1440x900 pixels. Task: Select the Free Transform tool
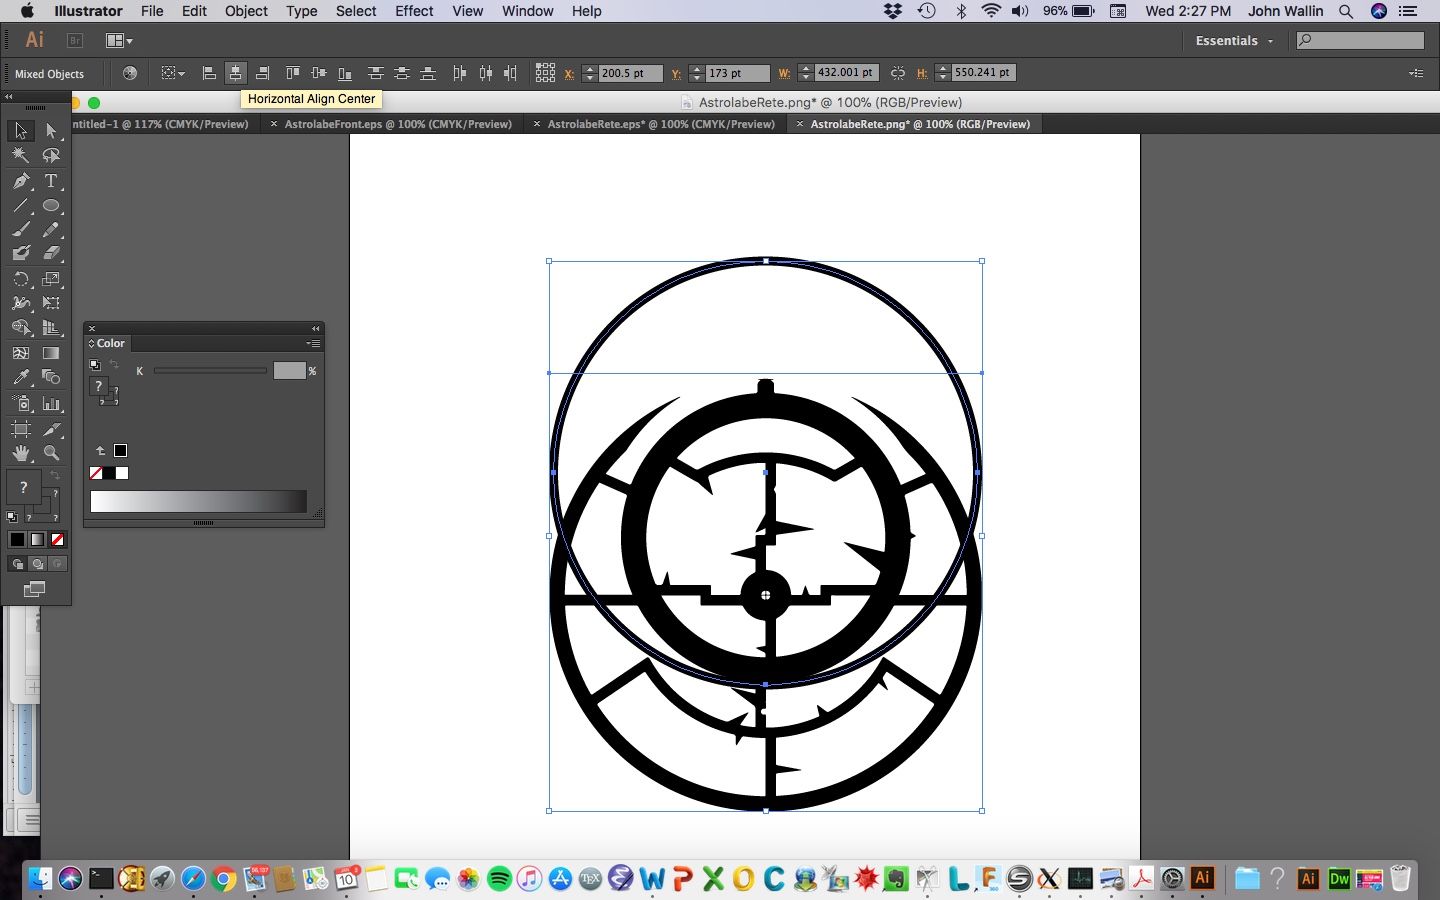pyautogui.click(x=51, y=303)
